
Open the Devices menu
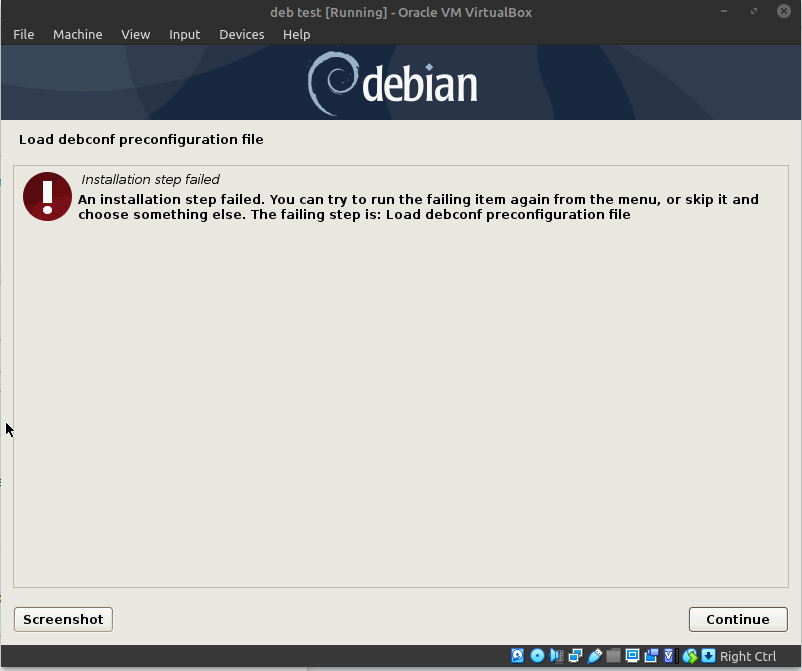(x=242, y=34)
